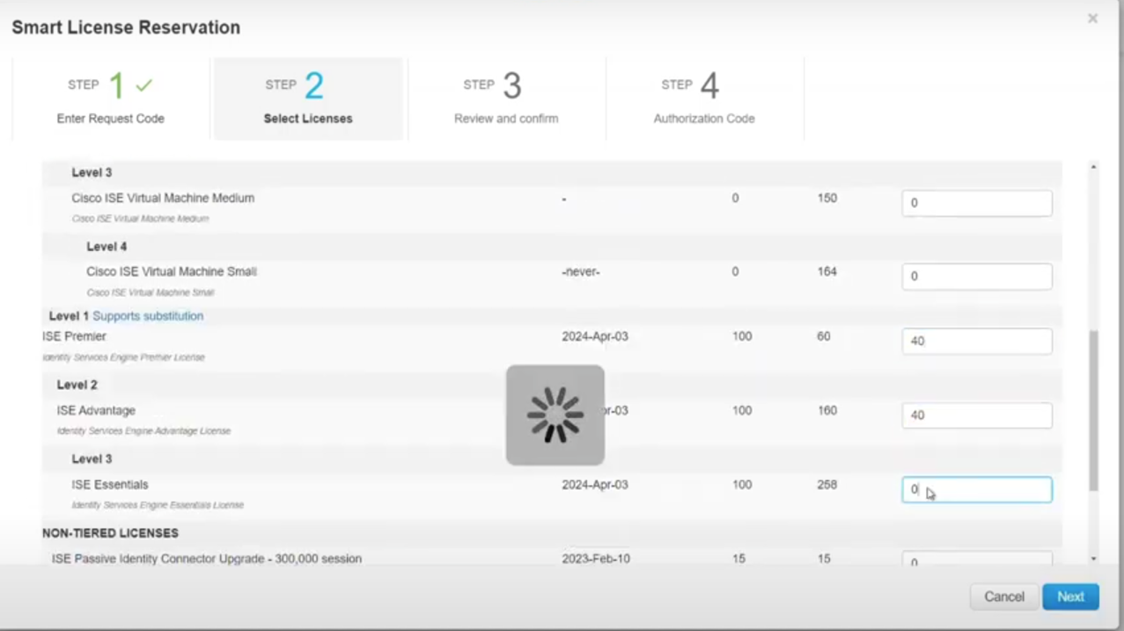
Task: Click the Level 4 heading
Action: point(107,247)
